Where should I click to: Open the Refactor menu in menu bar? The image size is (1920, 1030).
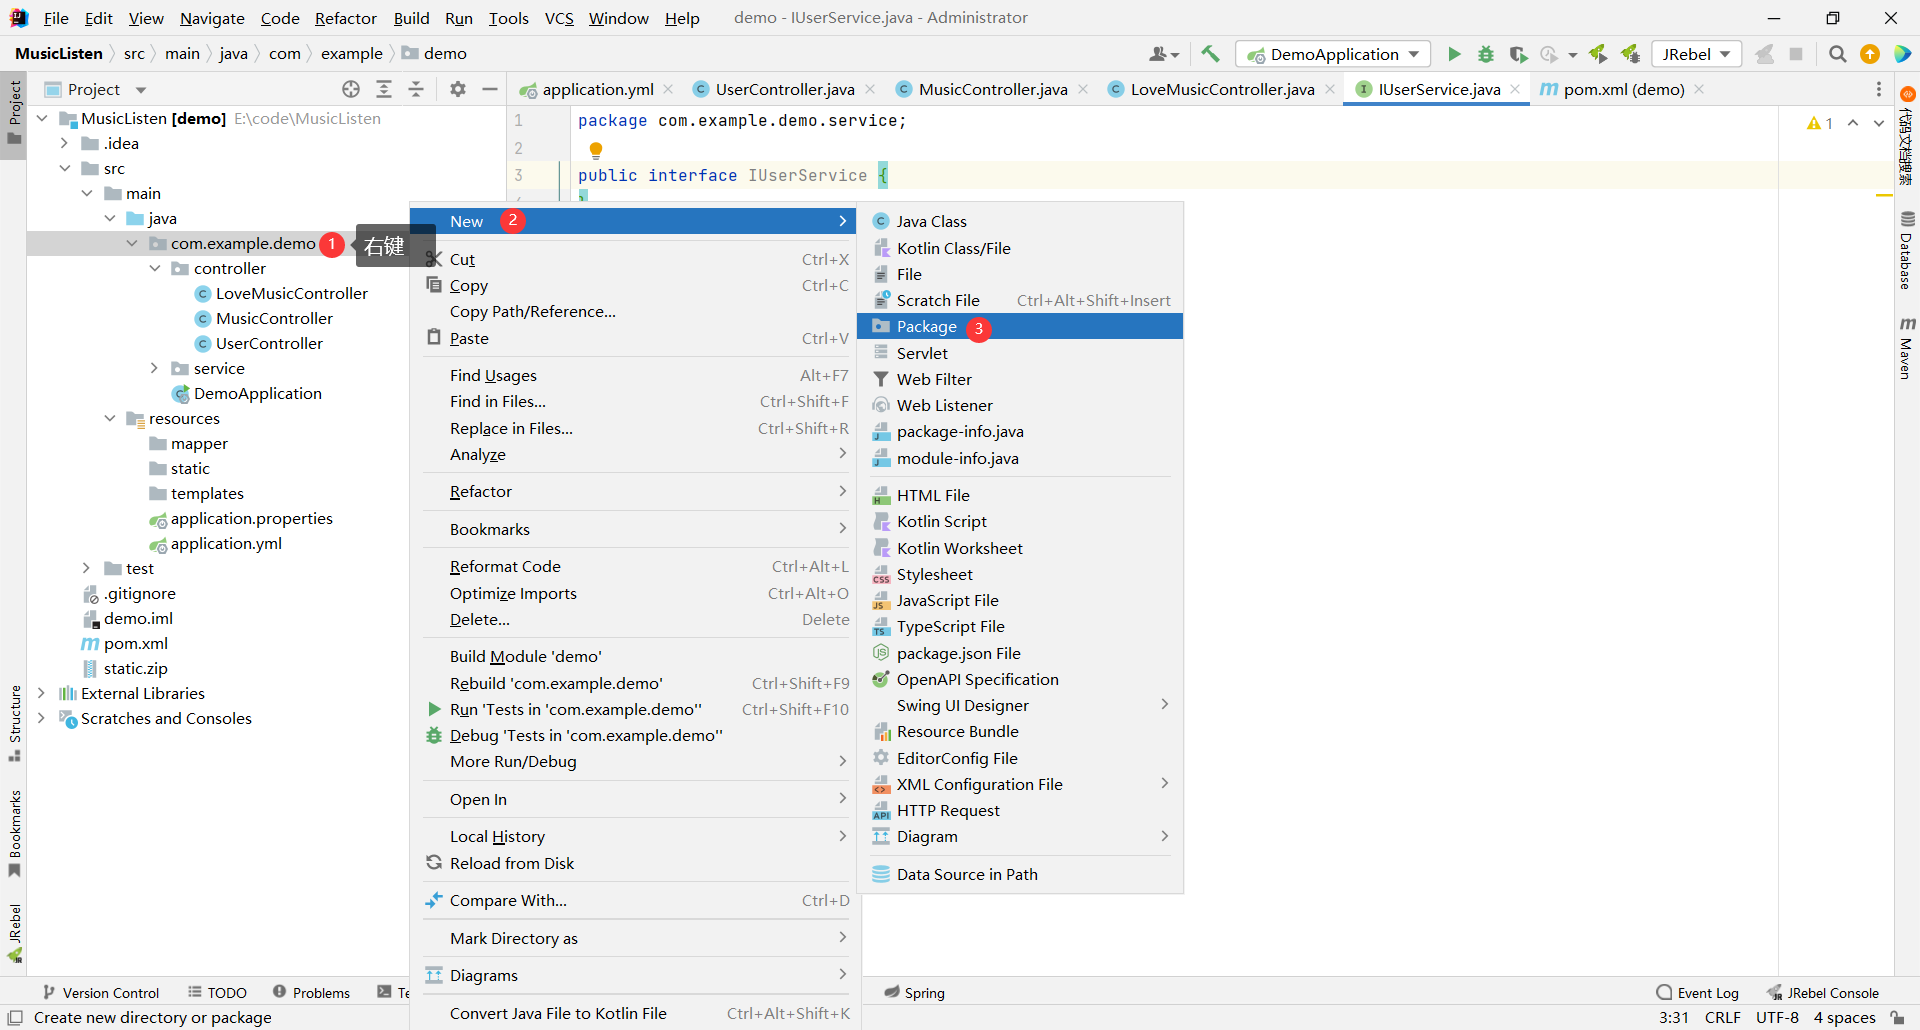coord(346,18)
